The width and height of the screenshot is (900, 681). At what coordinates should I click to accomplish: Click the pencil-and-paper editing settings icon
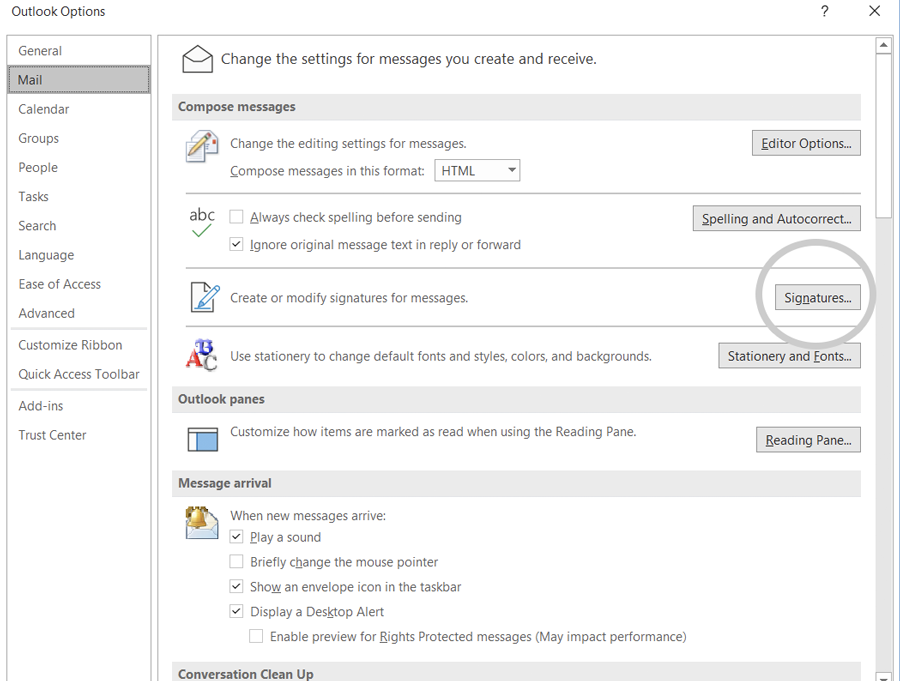(201, 146)
